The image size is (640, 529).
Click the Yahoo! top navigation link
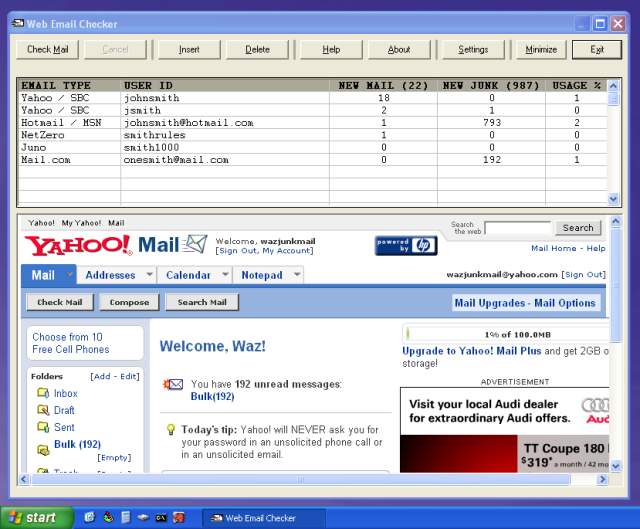click(42, 223)
